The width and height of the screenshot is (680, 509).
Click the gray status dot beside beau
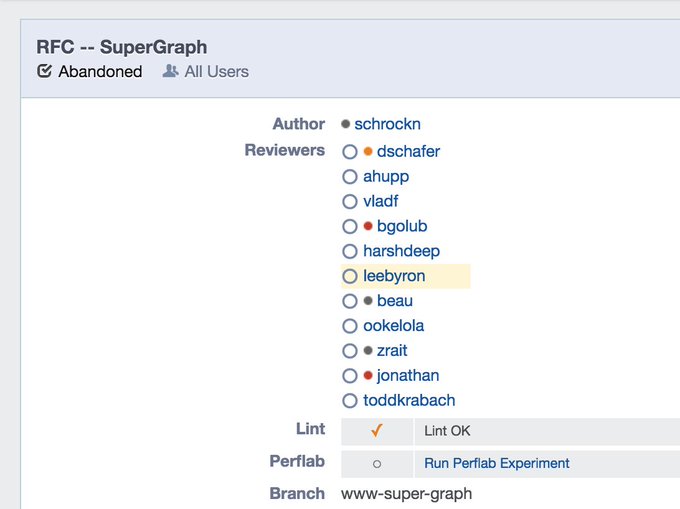click(x=368, y=300)
